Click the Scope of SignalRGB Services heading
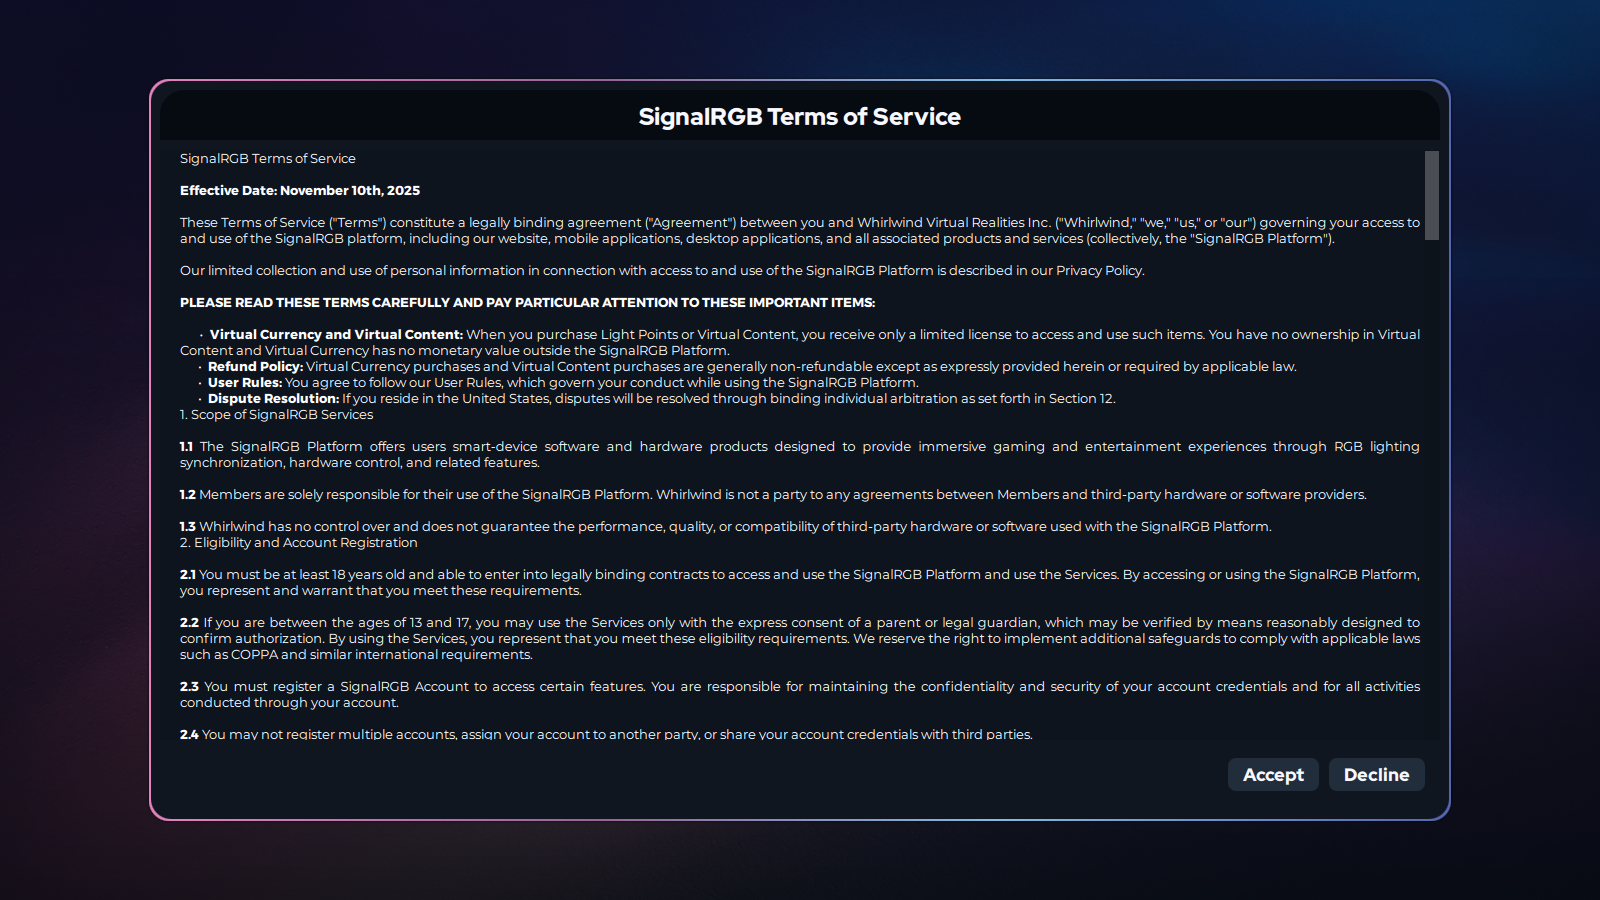This screenshot has width=1600, height=900. (x=277, y=414)
